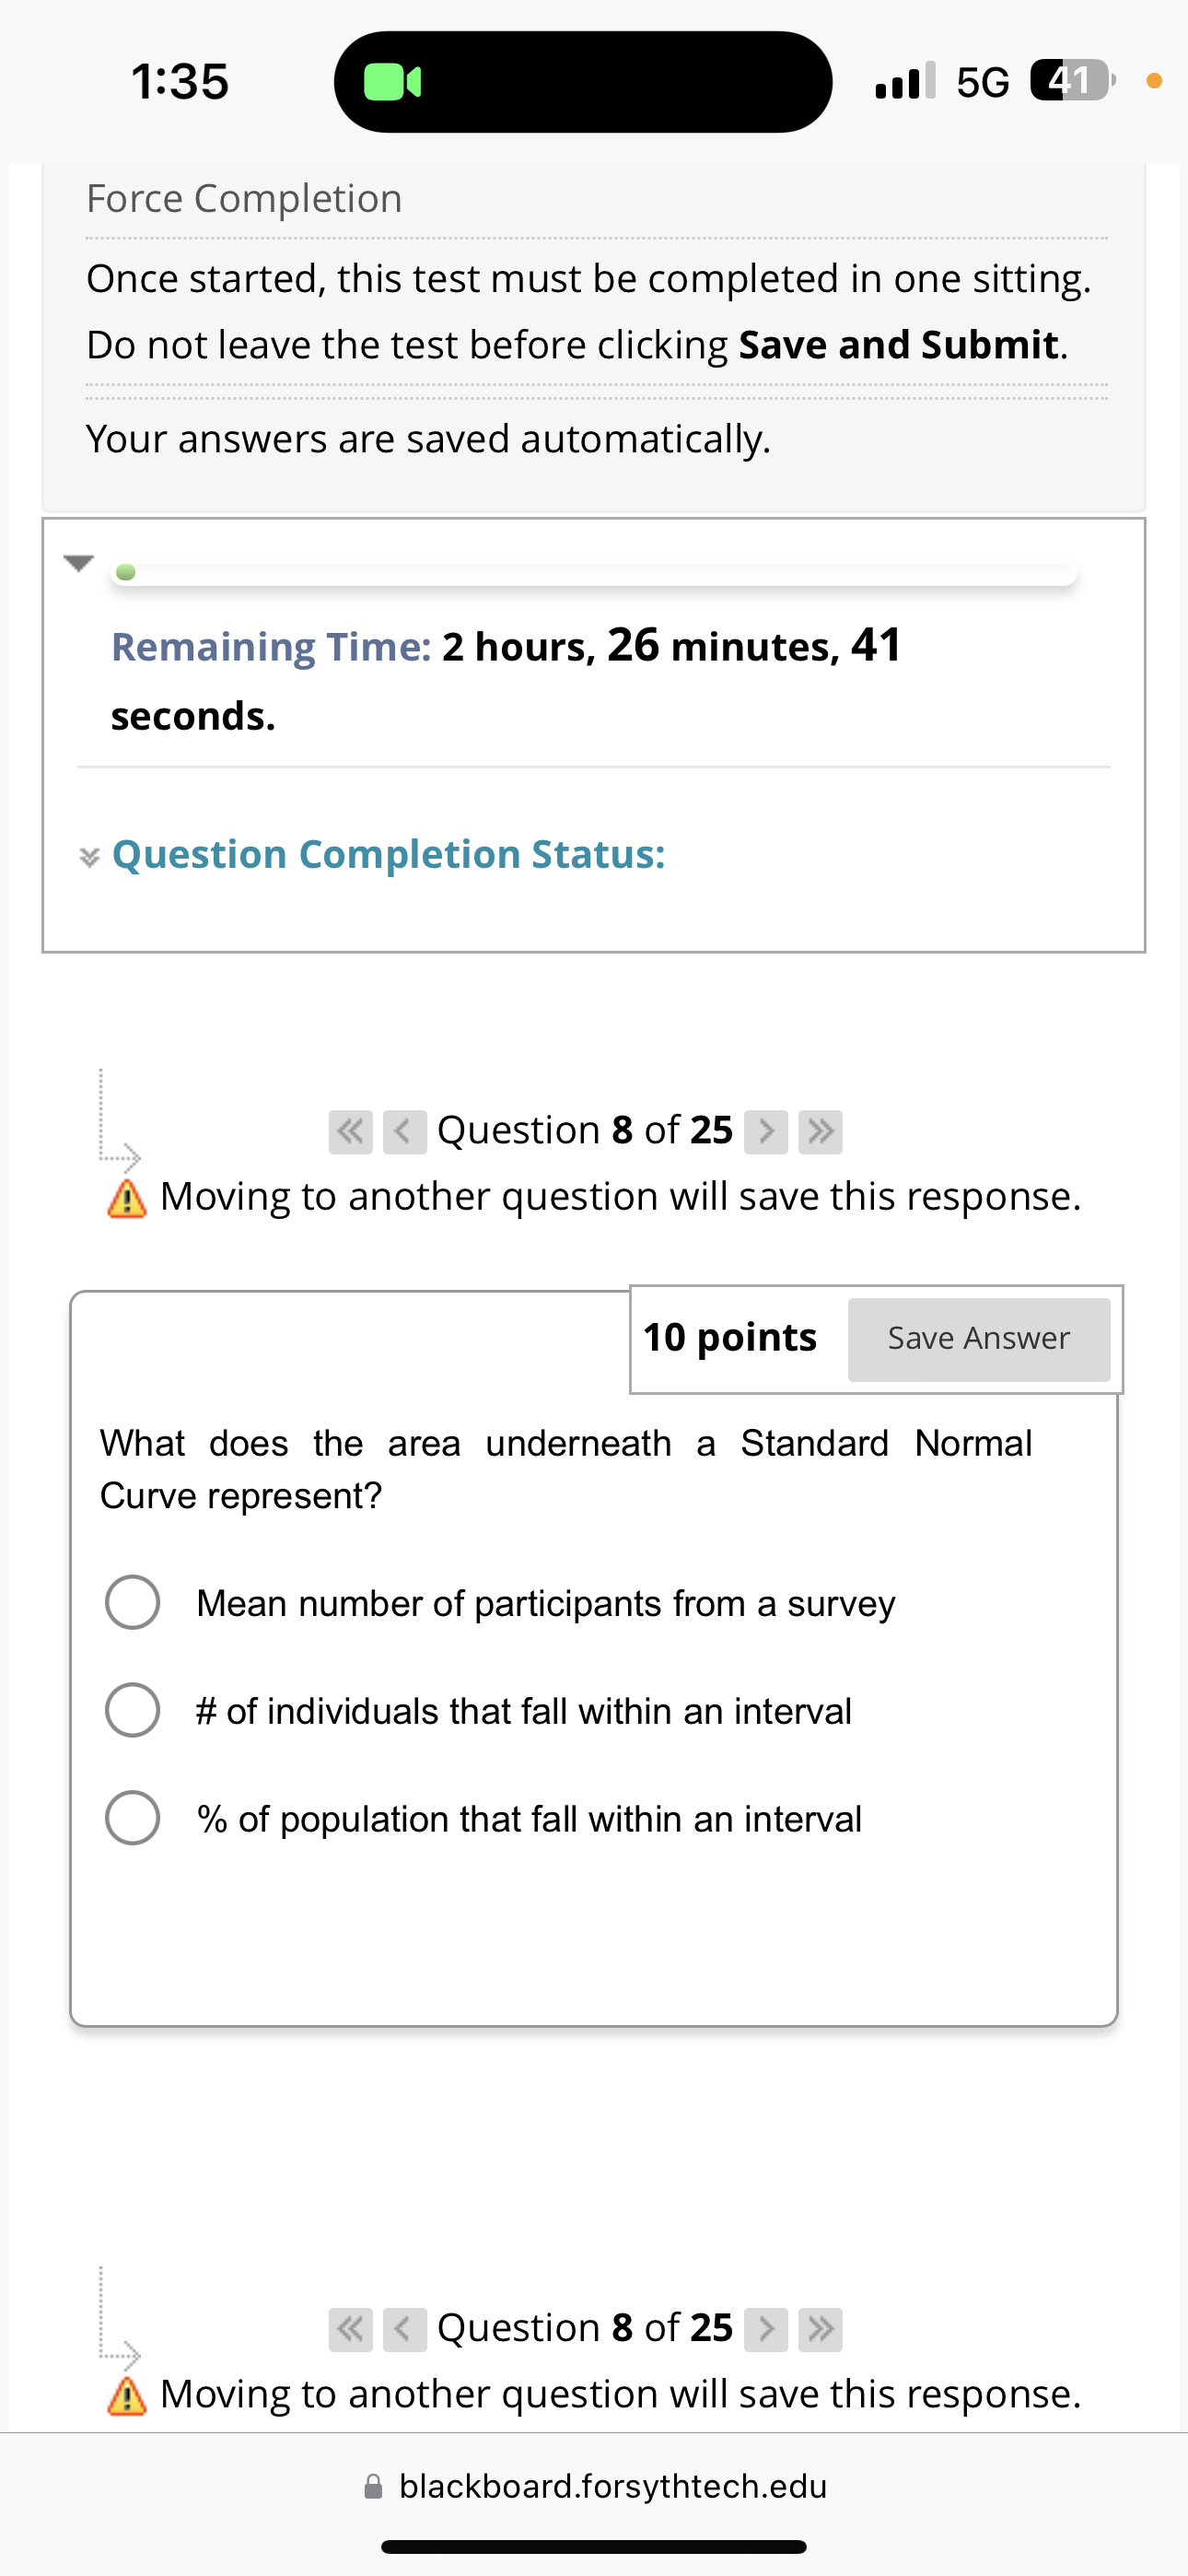Pick '% of population that fall within an interval'
This screenshot has height=2576, width=1188.
click(132, 1818)
